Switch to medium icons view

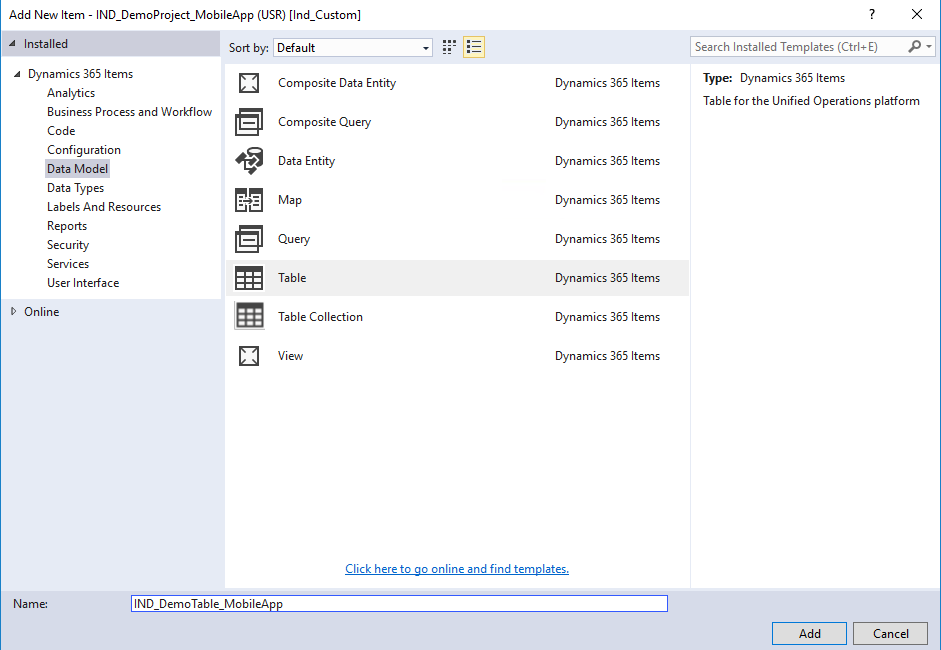pos(448,46)
